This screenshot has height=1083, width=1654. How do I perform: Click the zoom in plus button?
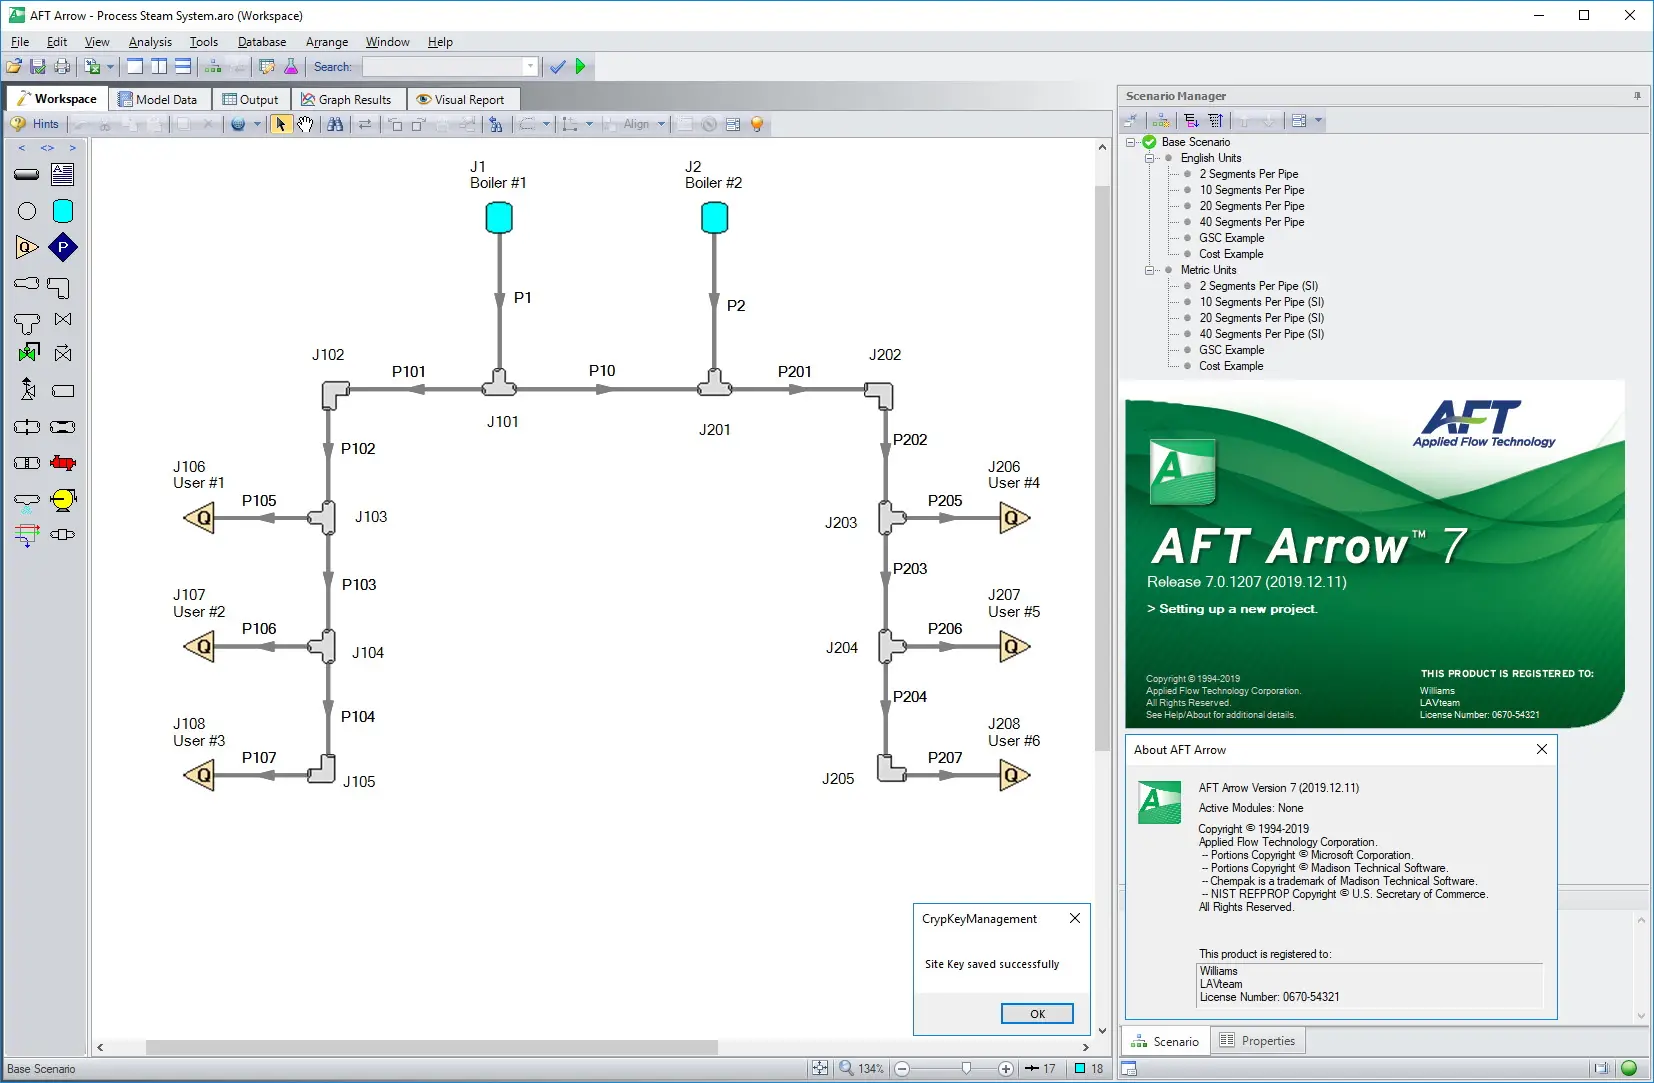pos(1005,1068)
